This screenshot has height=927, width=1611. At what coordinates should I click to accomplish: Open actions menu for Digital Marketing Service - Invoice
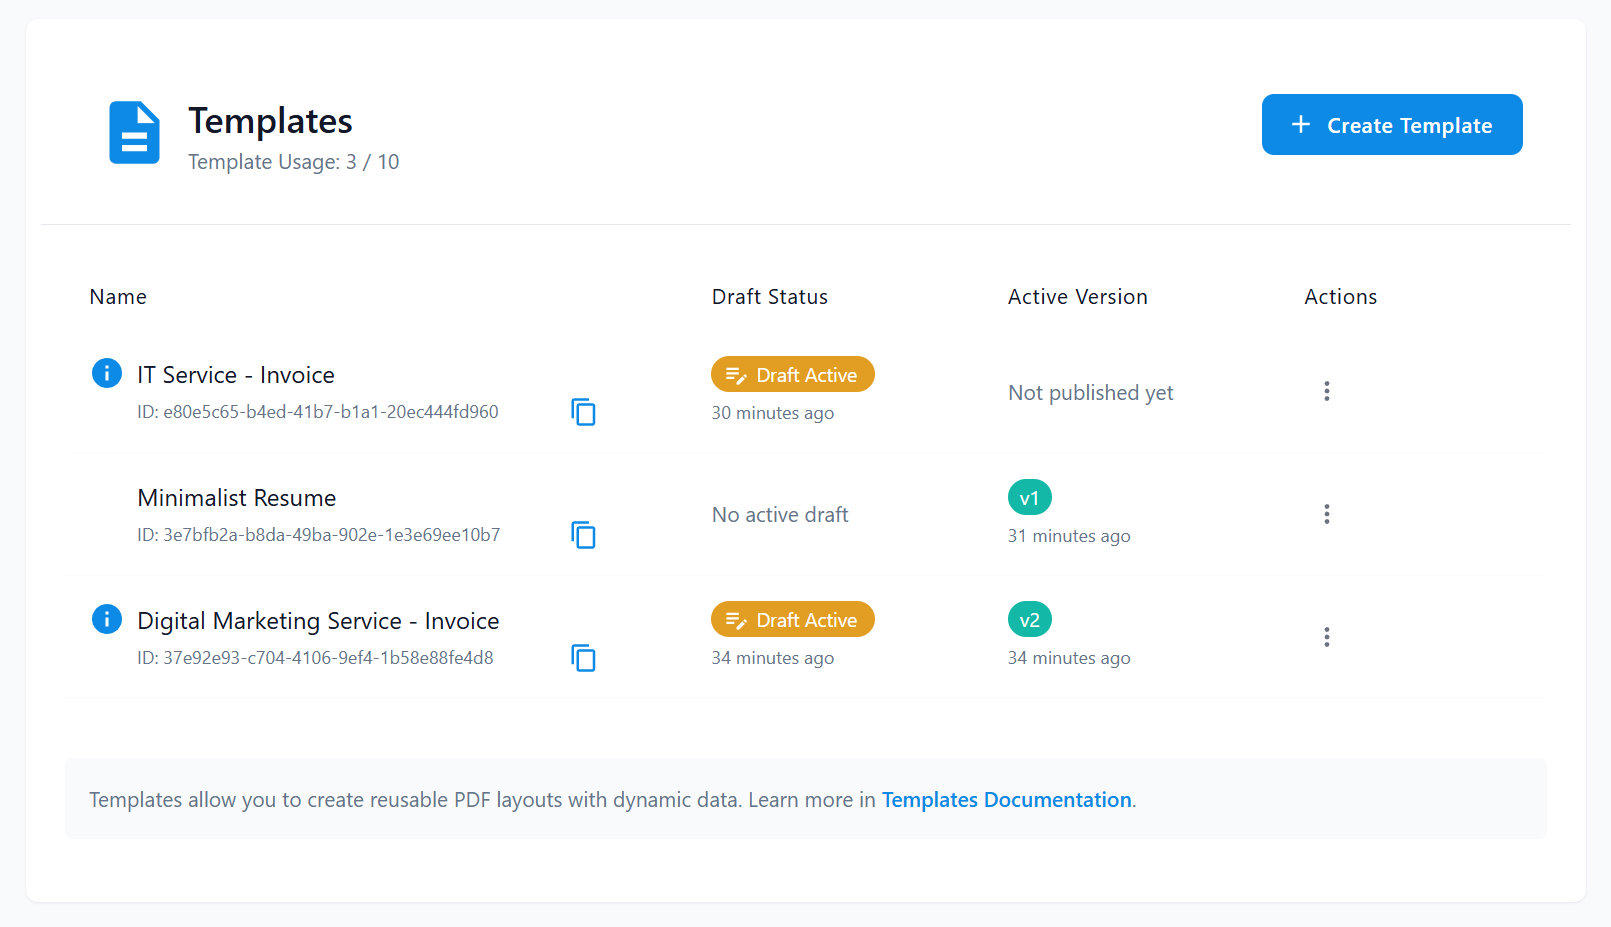point(1326,636)
